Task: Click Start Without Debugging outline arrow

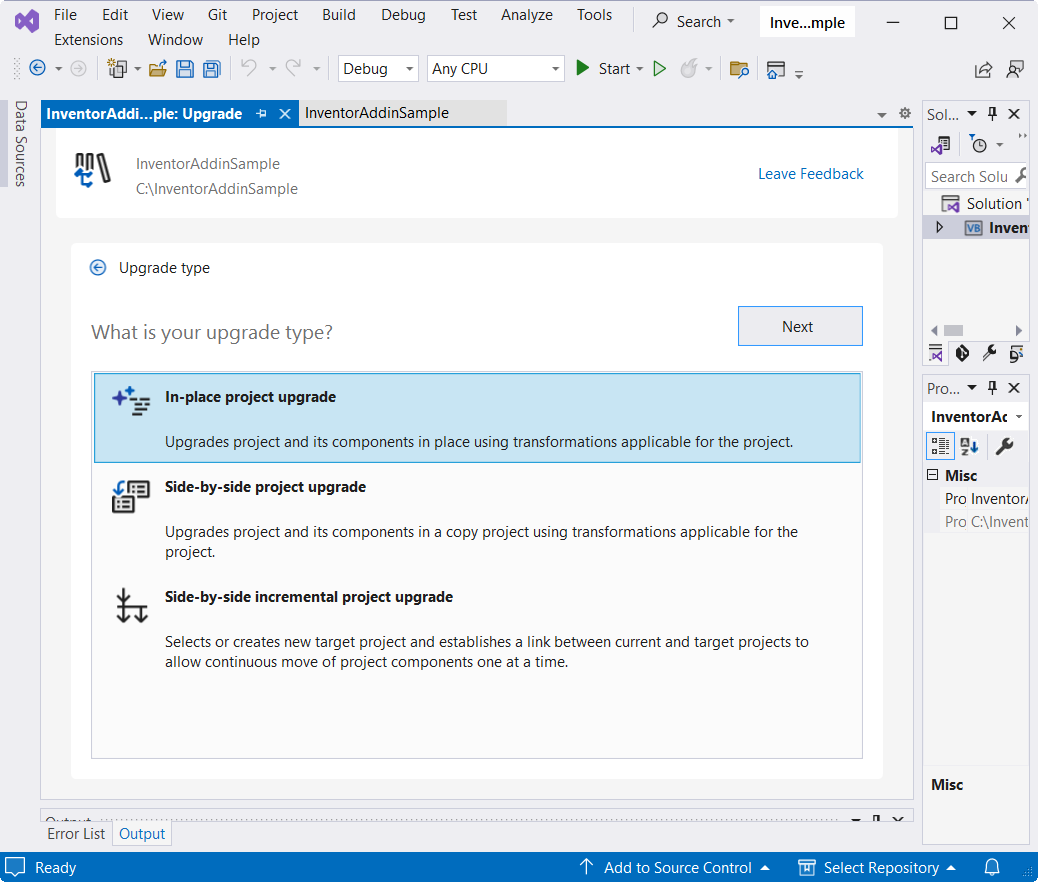Action: pyautogui.click(x=659, y=68)
